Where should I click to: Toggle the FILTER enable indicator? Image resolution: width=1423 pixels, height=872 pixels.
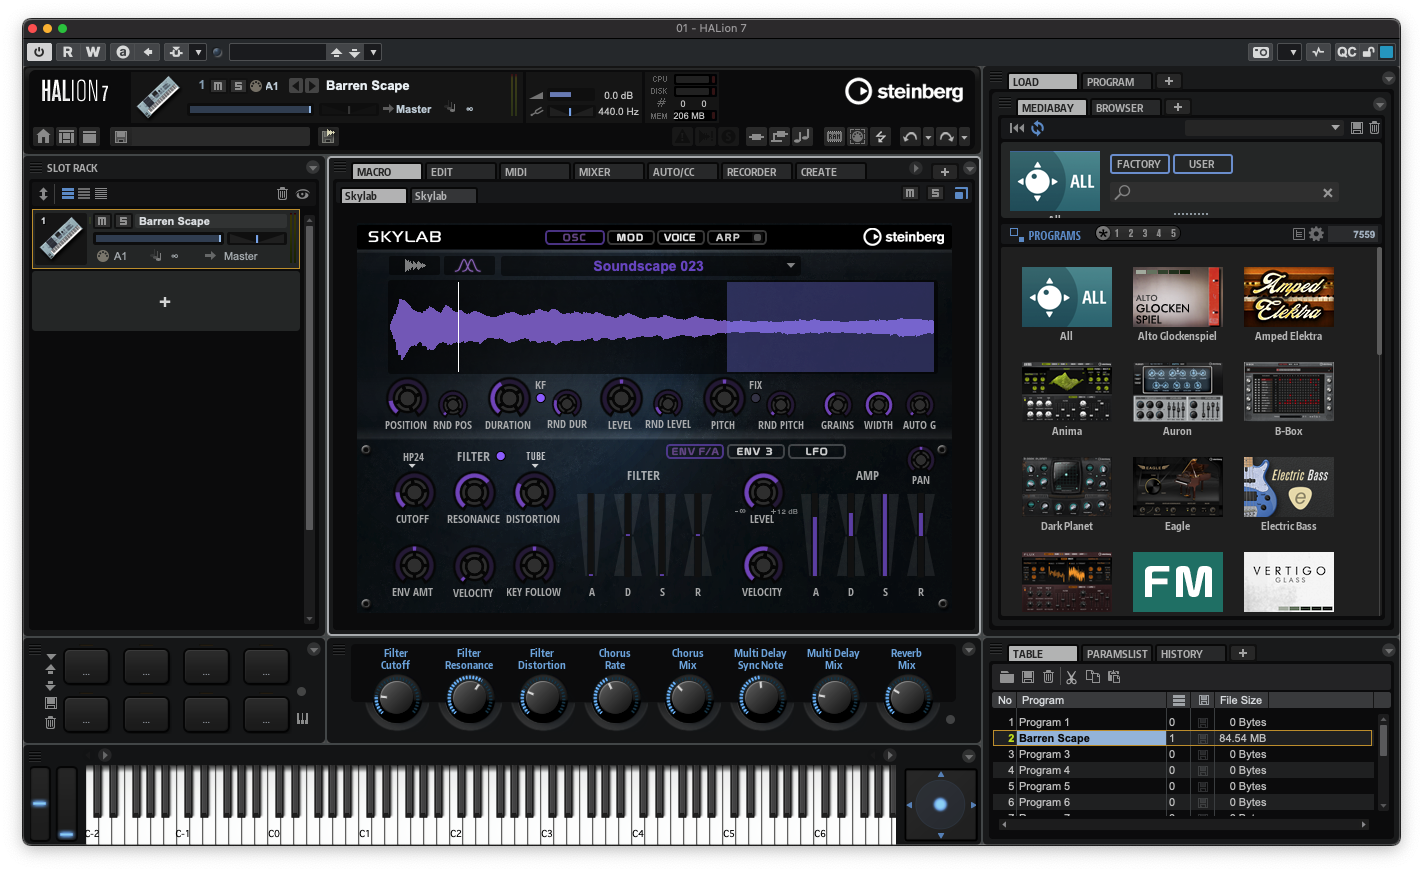(x=501, y=456)
